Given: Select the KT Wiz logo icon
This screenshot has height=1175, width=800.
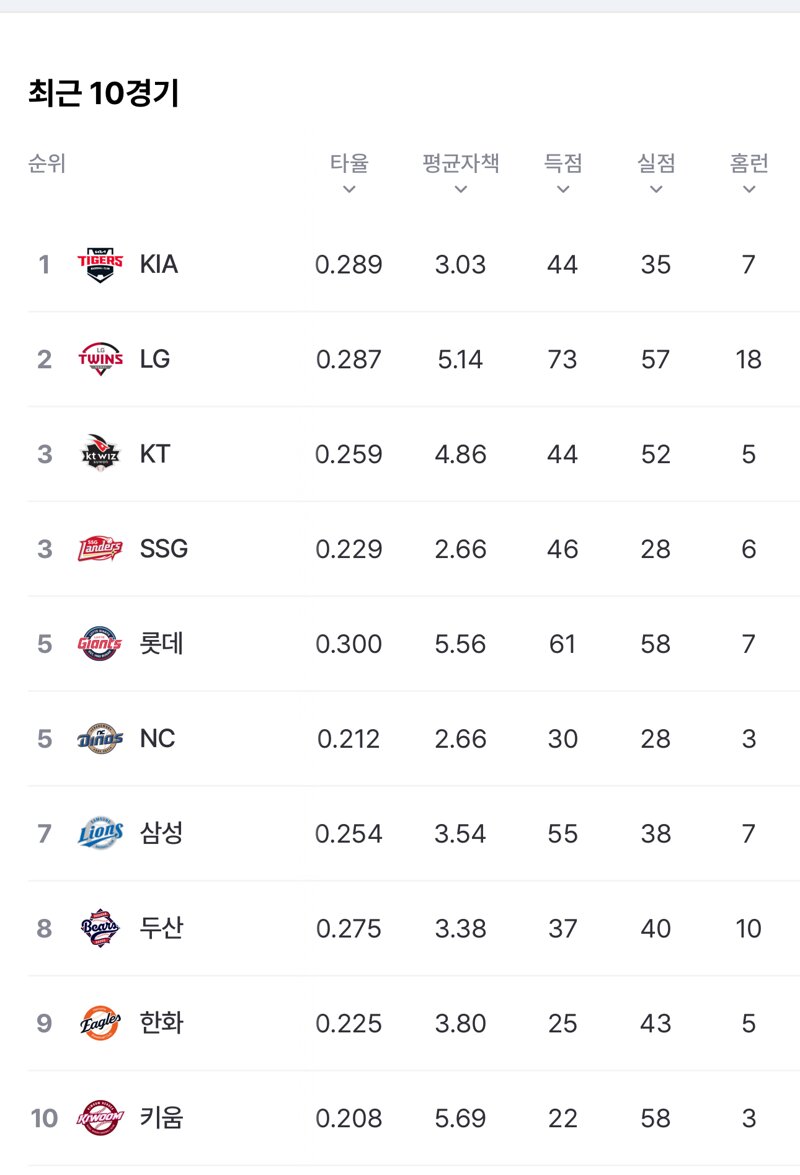Looking at the screenshot, I should 100,453.
